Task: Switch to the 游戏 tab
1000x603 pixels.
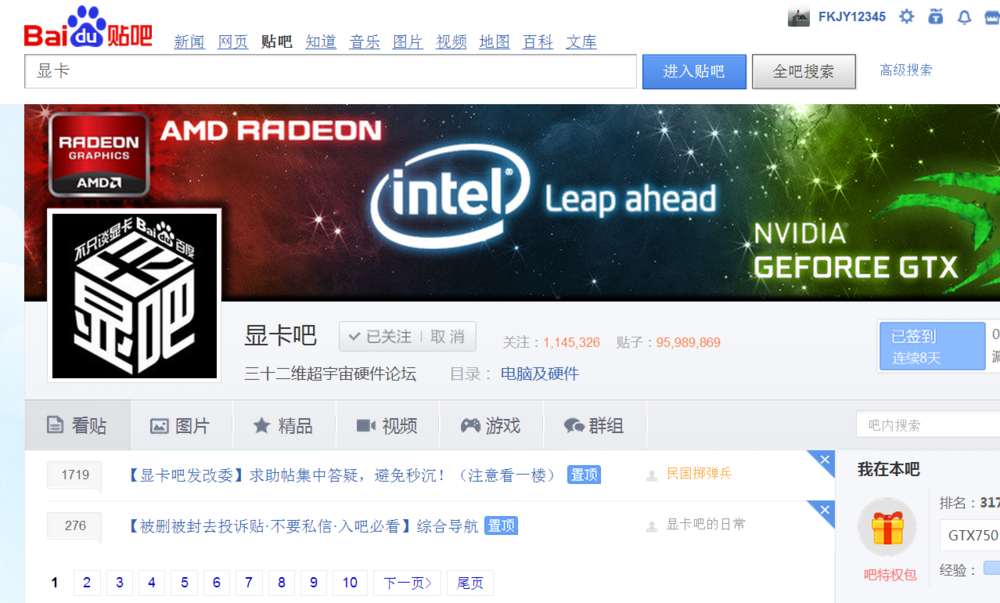Action: (x=491, y=426)
